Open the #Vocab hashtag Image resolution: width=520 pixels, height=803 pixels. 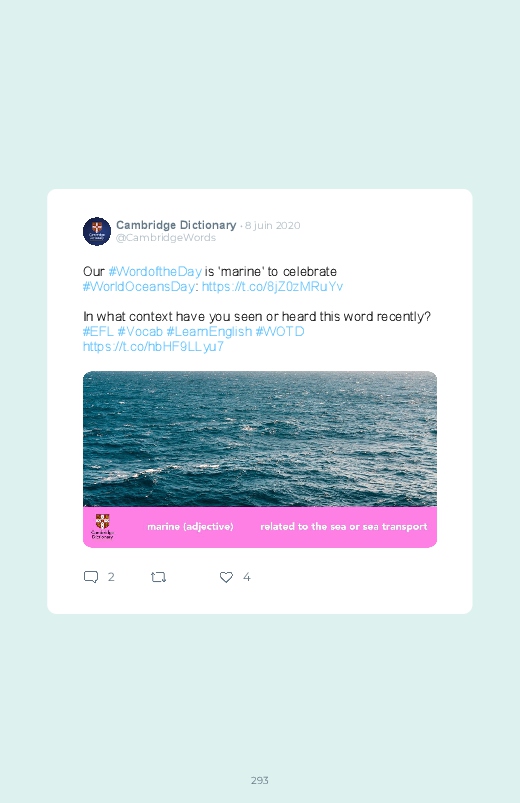(140, 331)
